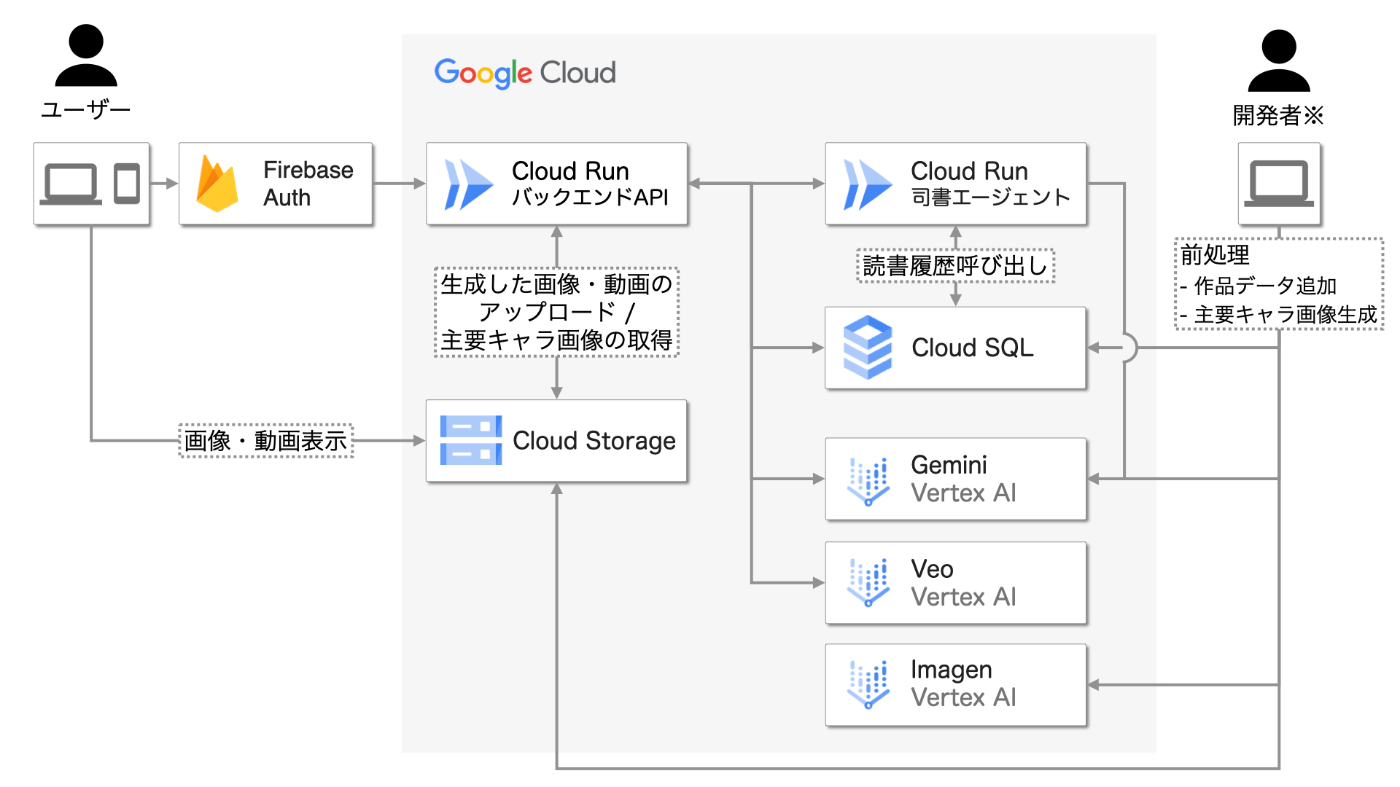This screenshot has height=787, width=1400.
Task: Click the 画像・動画表示 label
Action: tap(265, 440)
